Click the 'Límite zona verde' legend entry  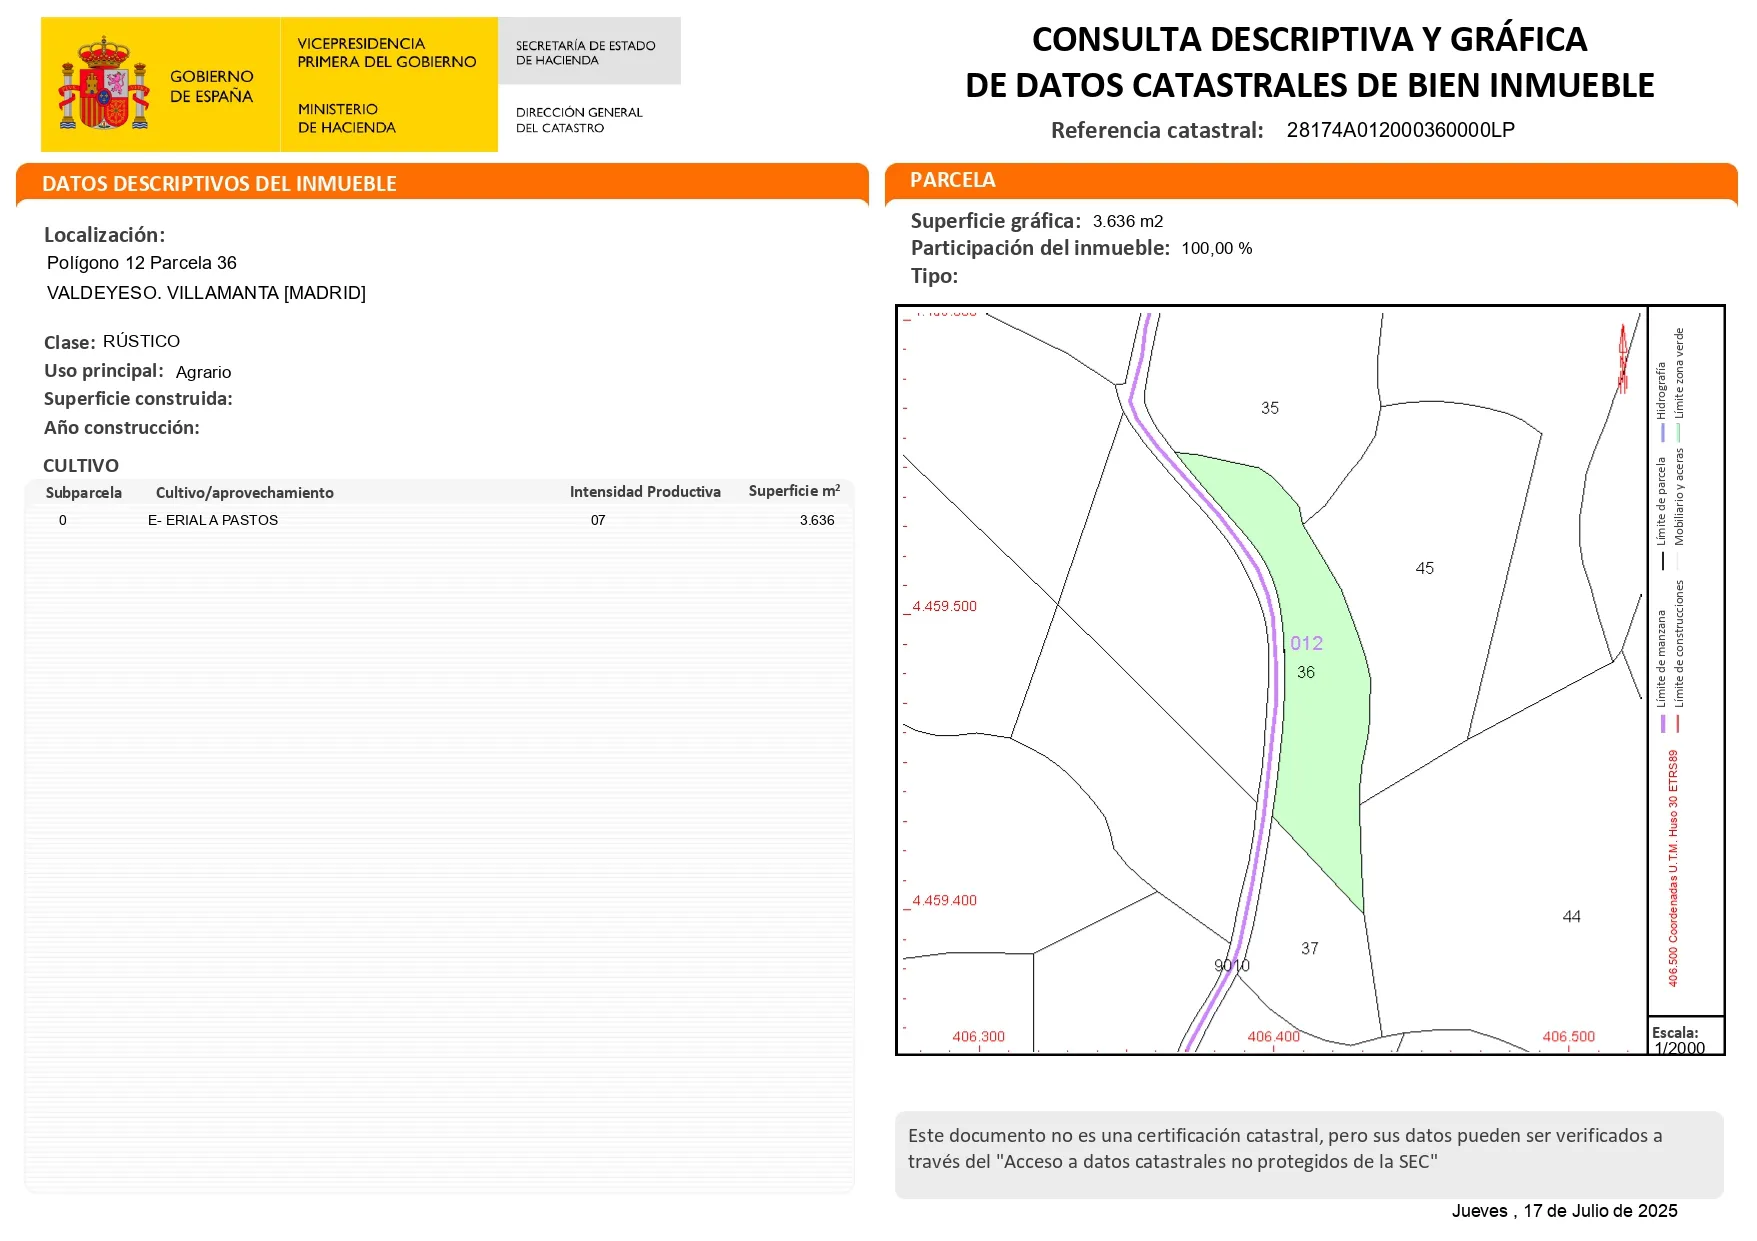[1679, 383]
